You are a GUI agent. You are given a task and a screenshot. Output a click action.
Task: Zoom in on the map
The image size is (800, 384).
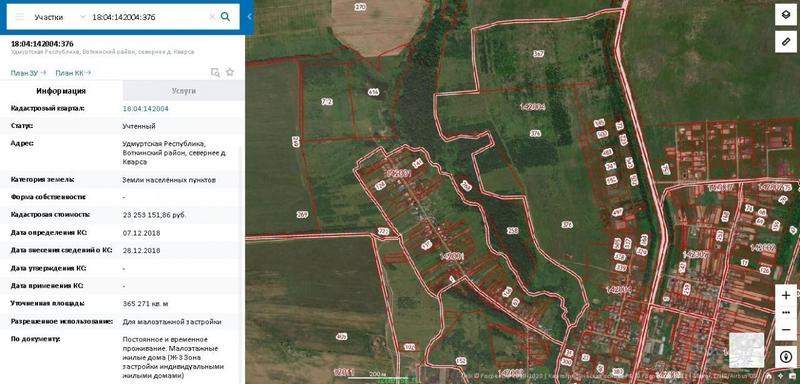[x=786, y=295]
